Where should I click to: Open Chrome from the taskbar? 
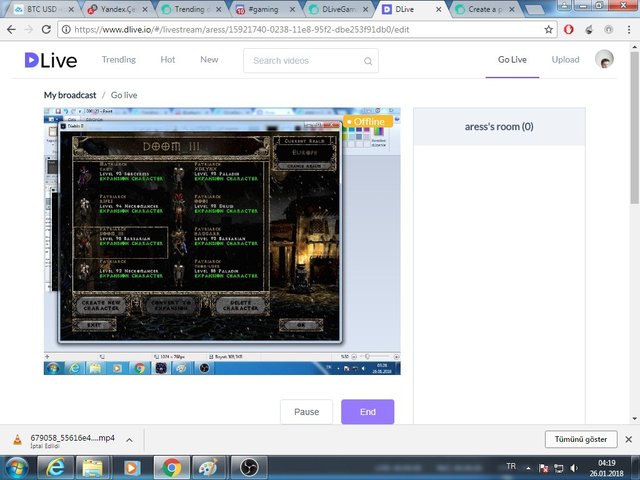pos(171,467)
